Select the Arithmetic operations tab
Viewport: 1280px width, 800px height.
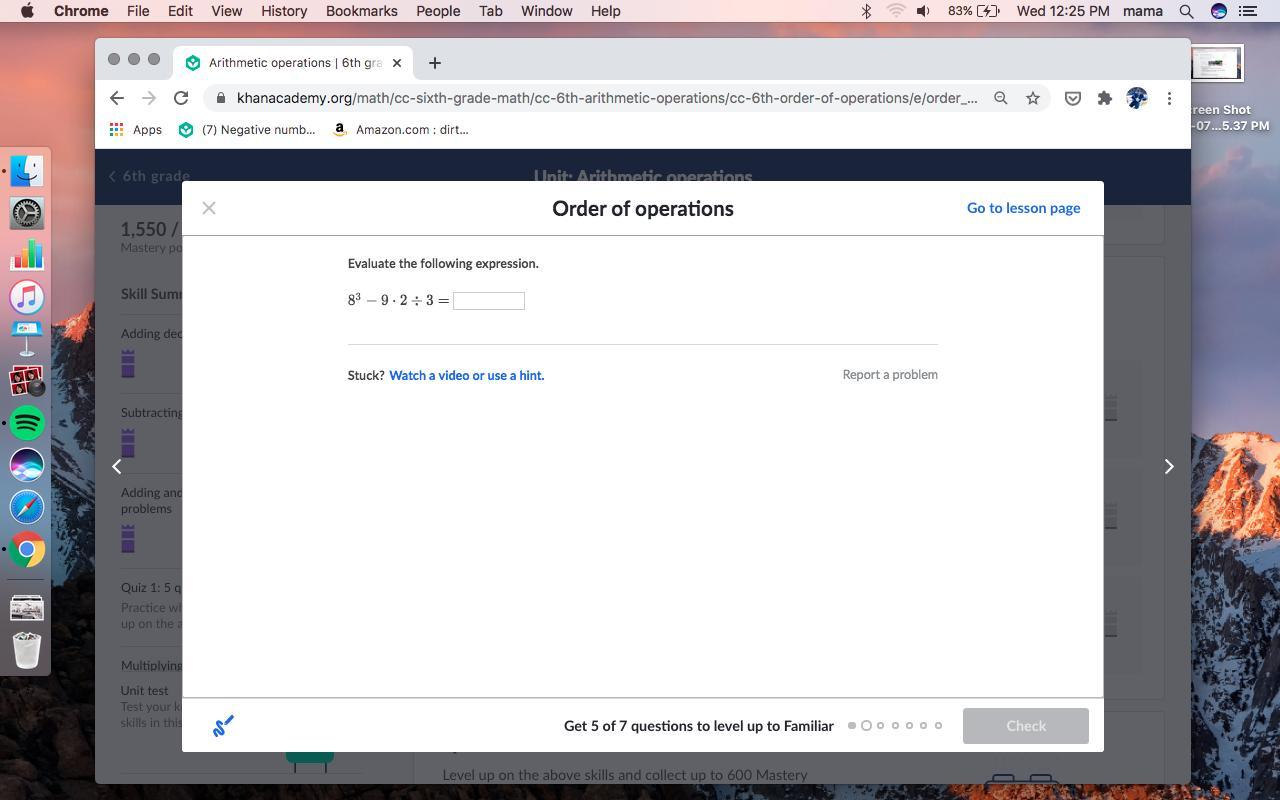[x=295, y=63]
